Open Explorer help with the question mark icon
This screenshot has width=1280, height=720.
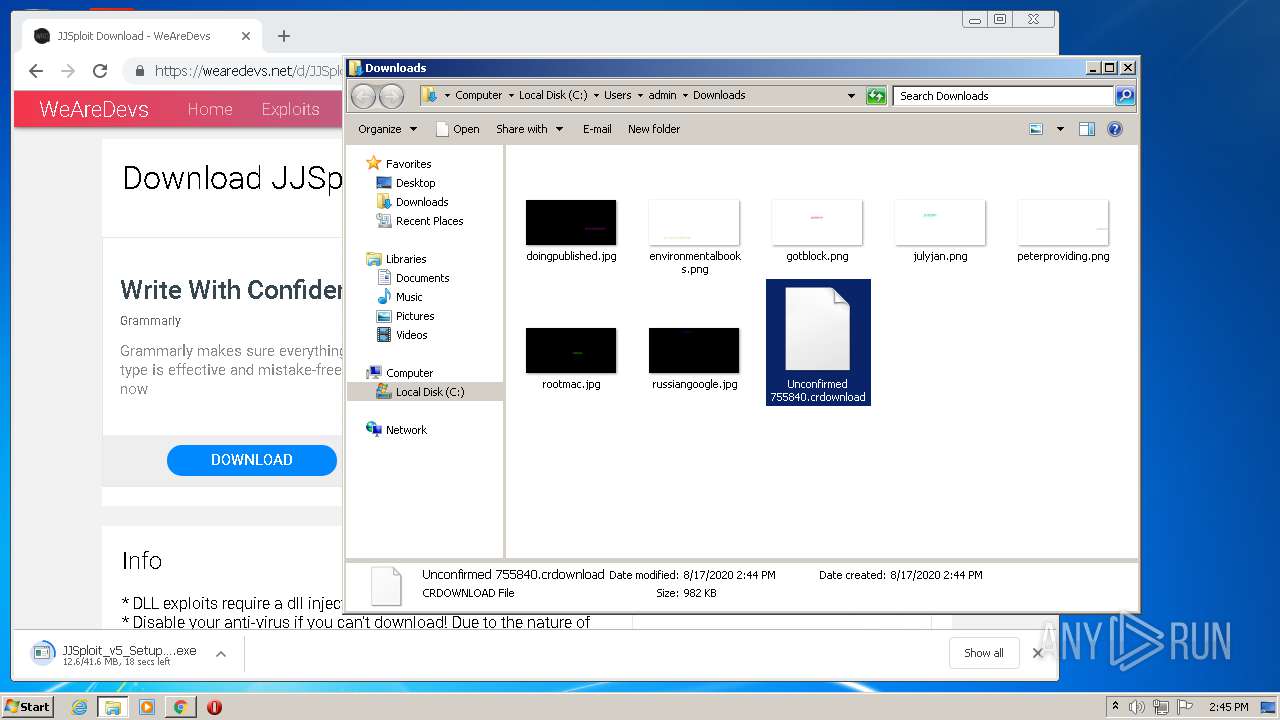[1115, 129]
